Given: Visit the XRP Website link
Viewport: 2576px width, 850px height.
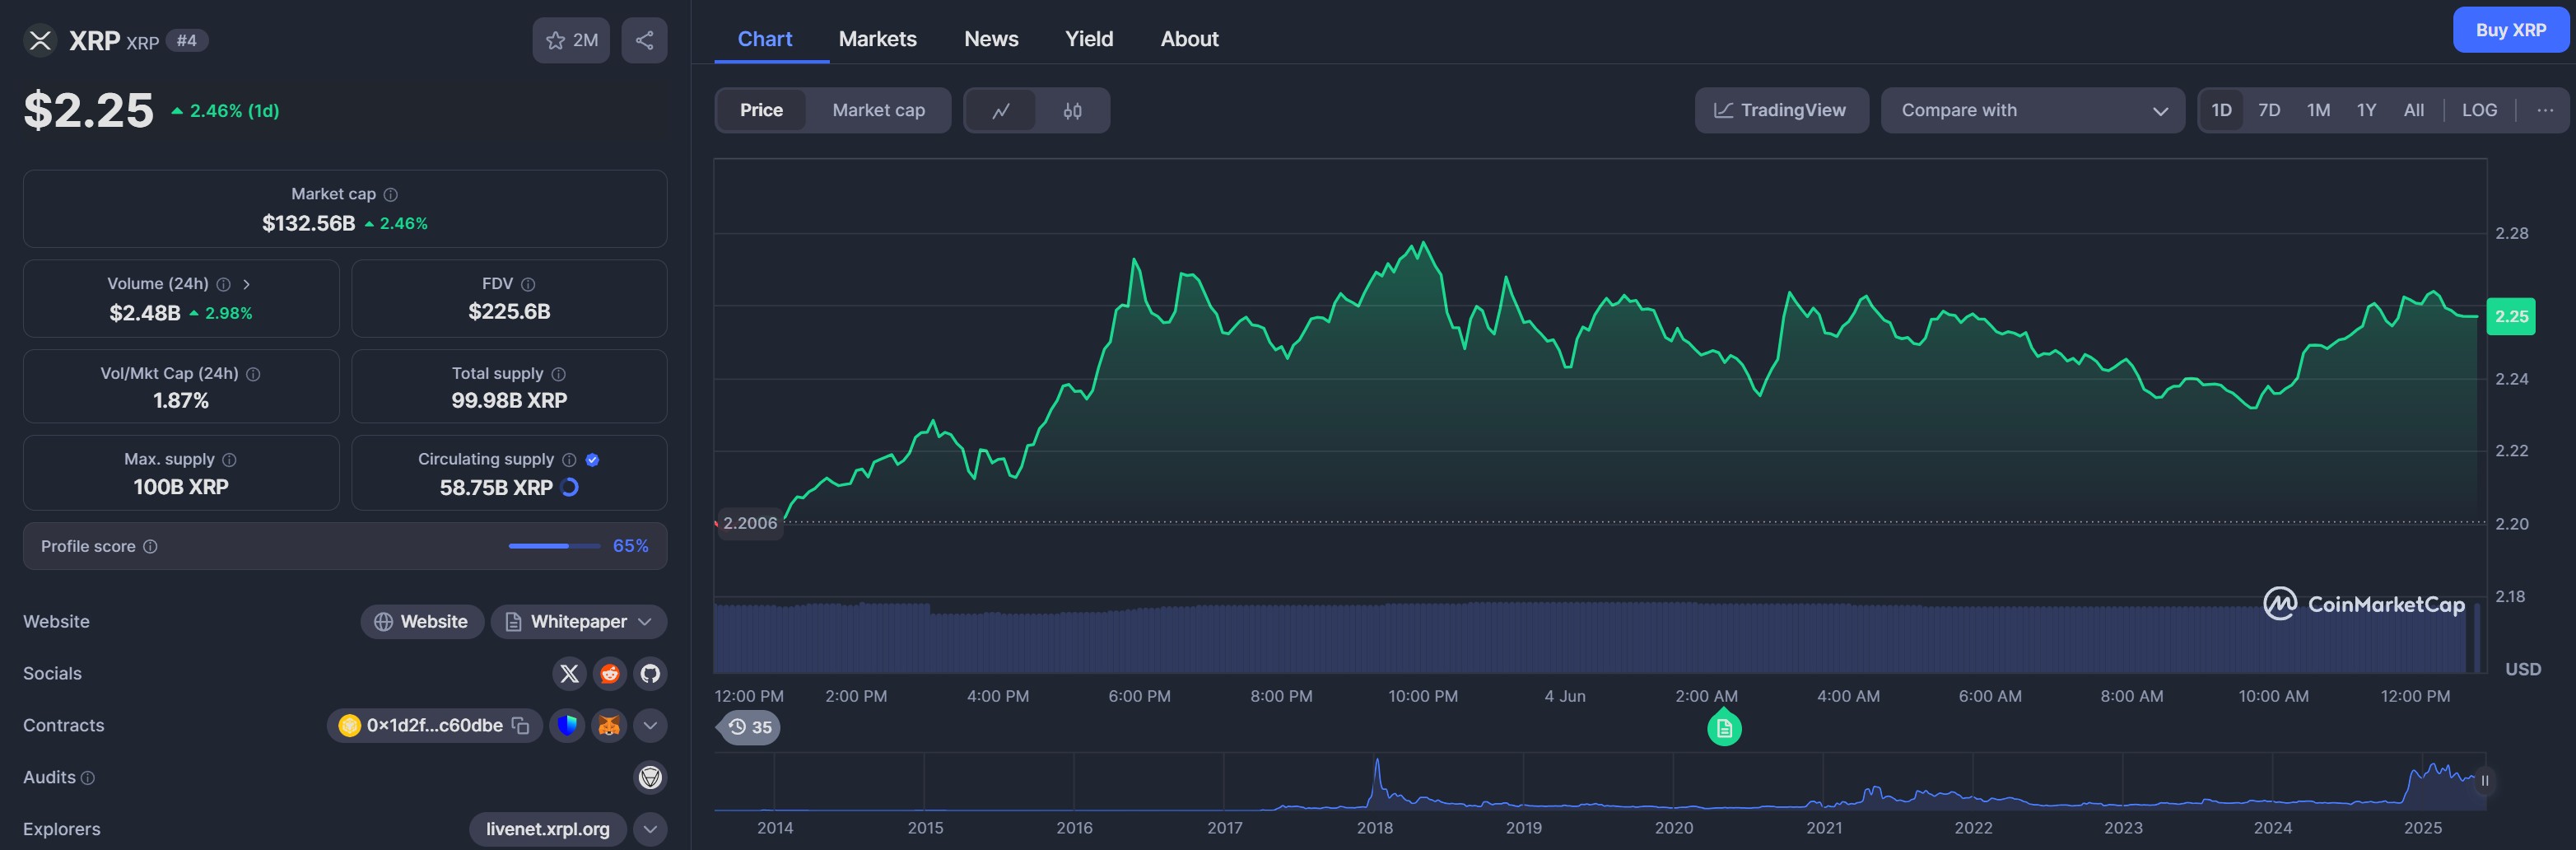Looking at the screenshot, I should (422, 622).
